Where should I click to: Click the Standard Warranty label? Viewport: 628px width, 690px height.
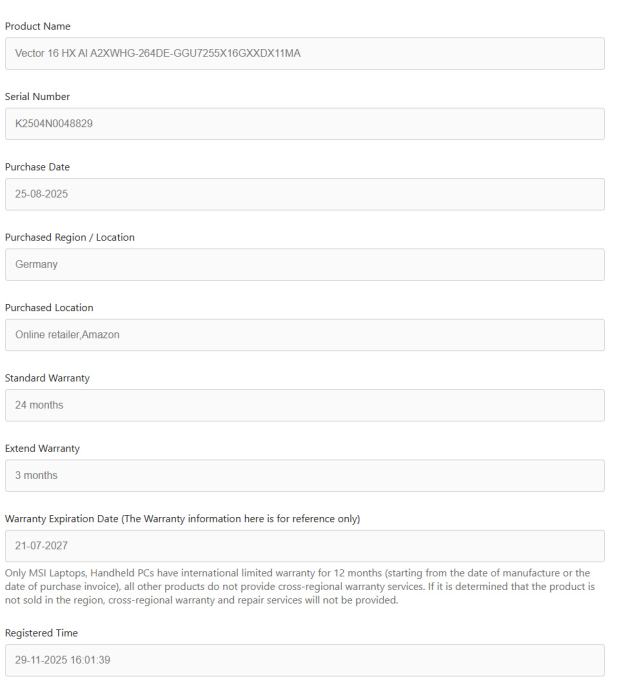coord(47,377)
